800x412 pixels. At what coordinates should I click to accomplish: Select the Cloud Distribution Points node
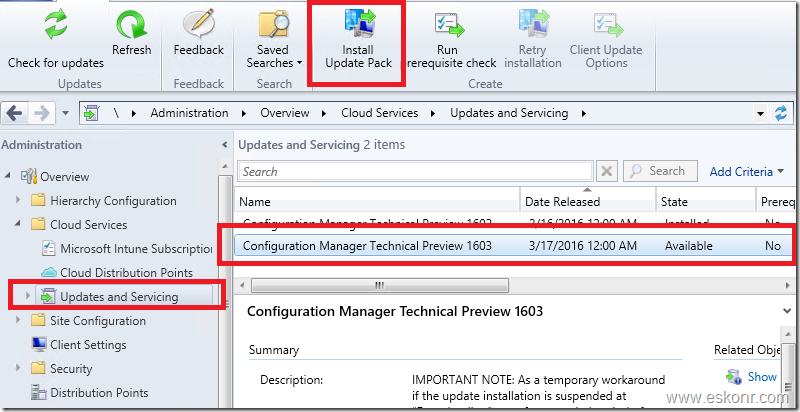[126, 273]
